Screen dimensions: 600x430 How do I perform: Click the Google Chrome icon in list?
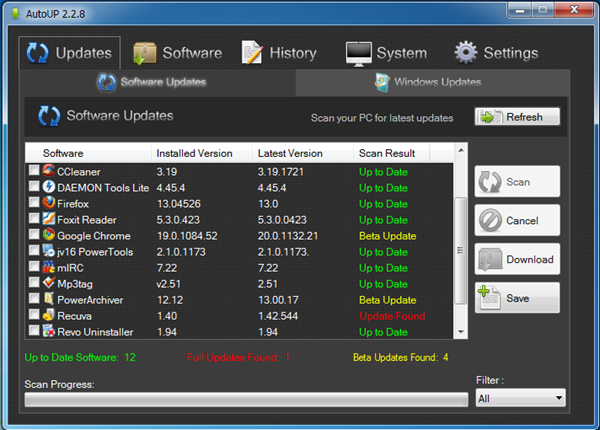pos(48,235)
